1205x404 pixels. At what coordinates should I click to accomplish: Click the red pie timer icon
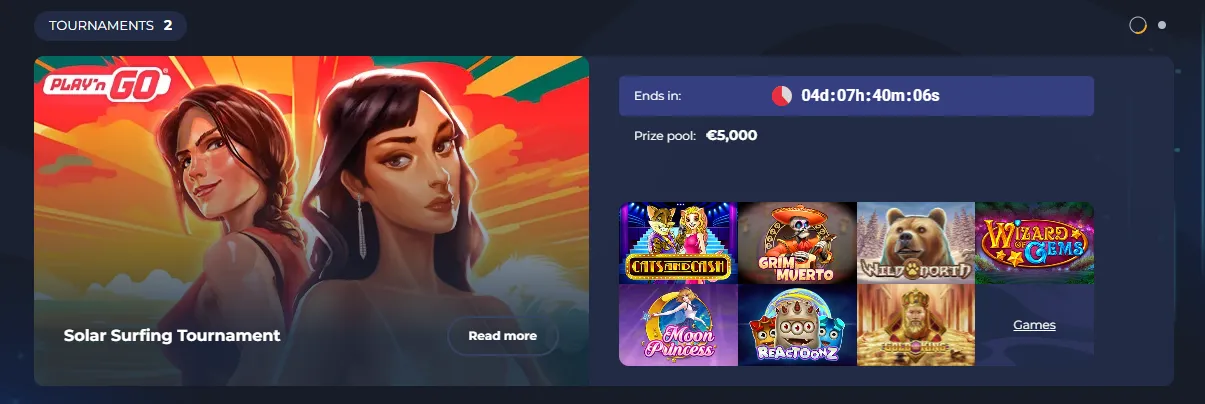[782, 96]
